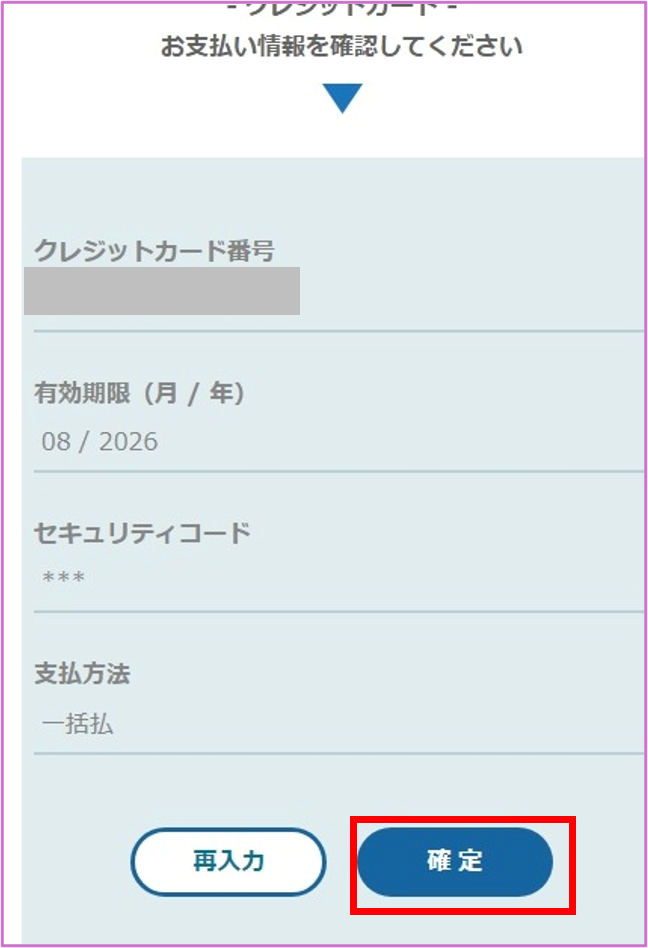Click the partially hidden クレジットカード title
The height and width of the screenshot is (948, 648).
click(x=342, y=6)
